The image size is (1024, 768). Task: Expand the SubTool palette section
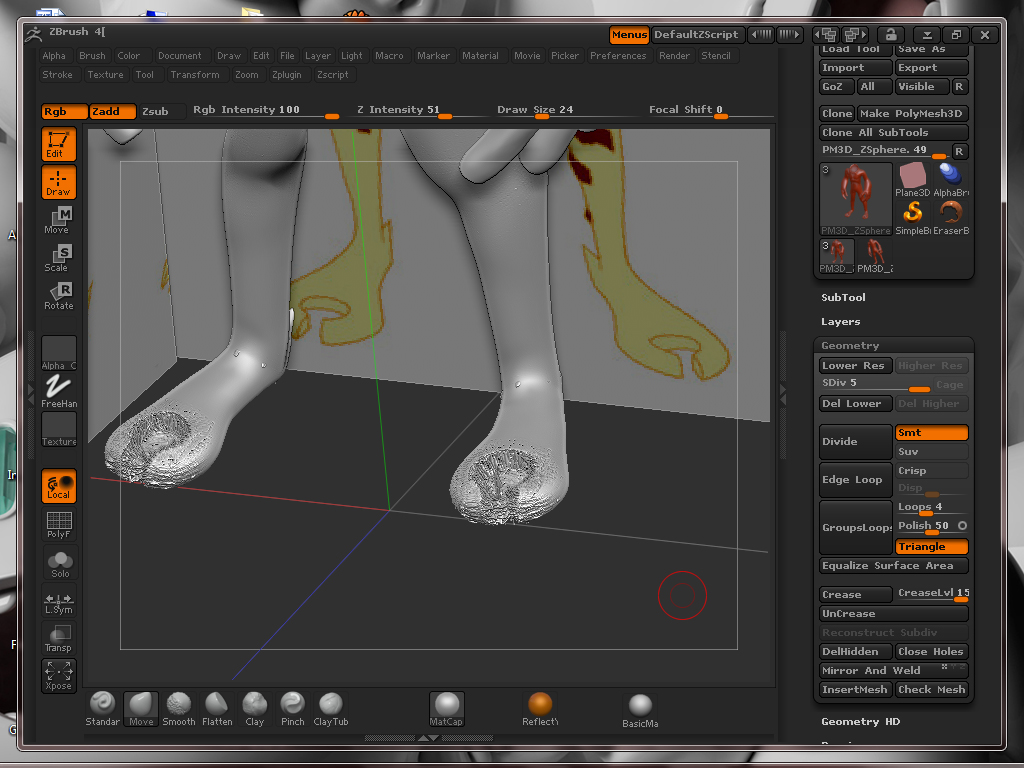click(x=843, y=298)
